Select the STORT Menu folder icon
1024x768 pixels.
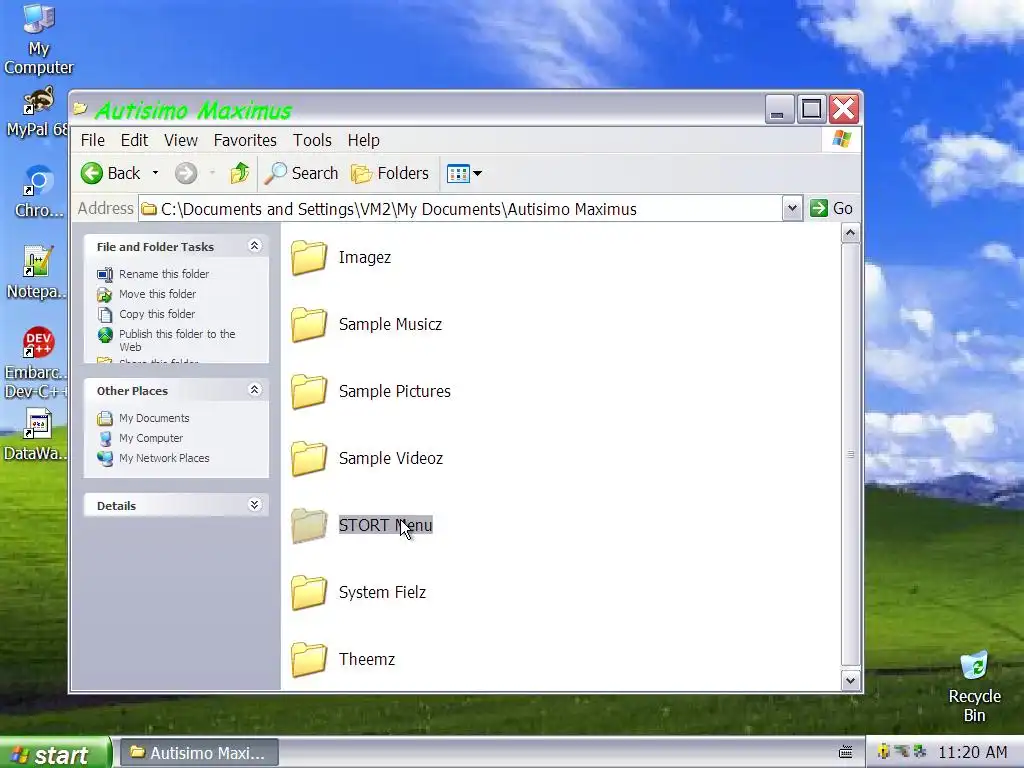[x=309, y=525]
